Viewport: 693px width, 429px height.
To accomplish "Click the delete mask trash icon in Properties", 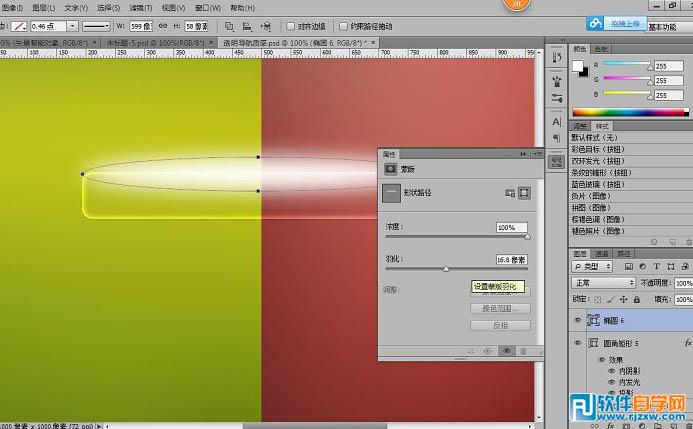I will [523, 351].
